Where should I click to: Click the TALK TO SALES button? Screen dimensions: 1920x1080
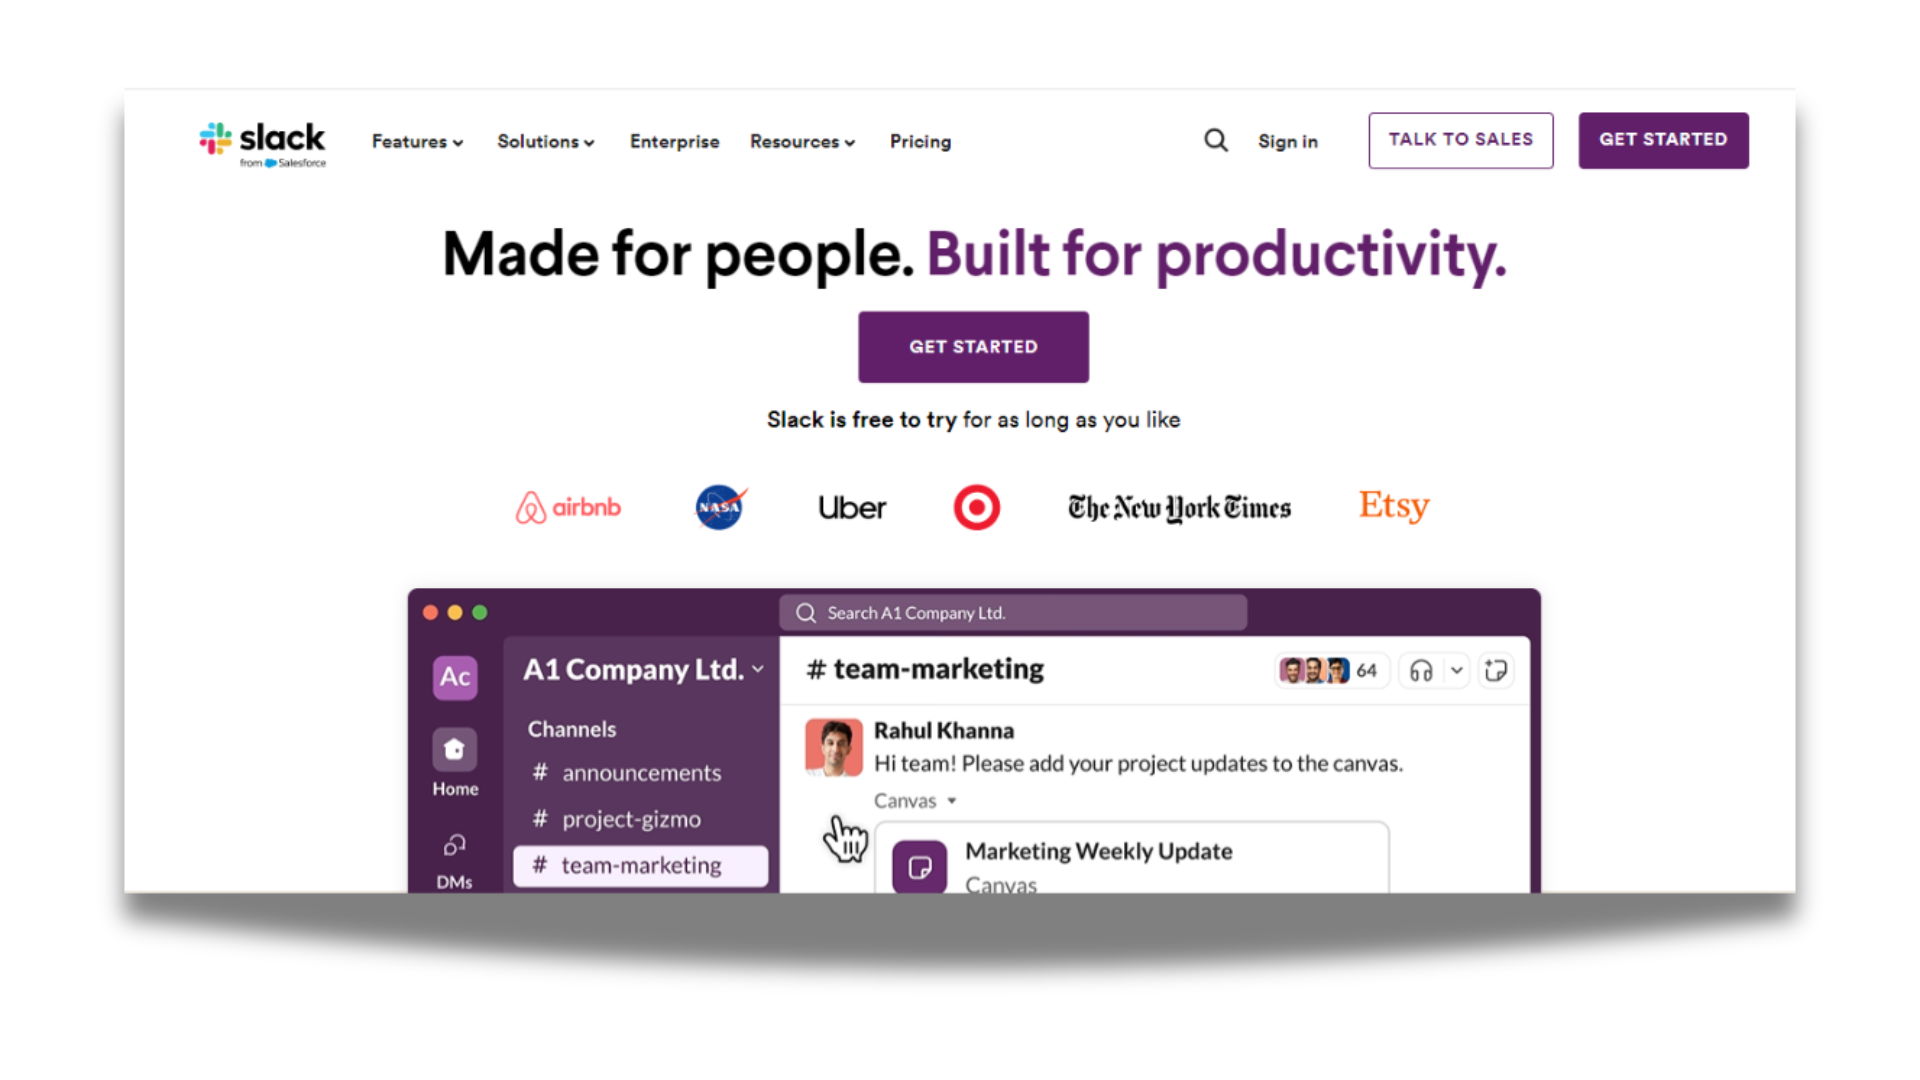pos(1462,140)
